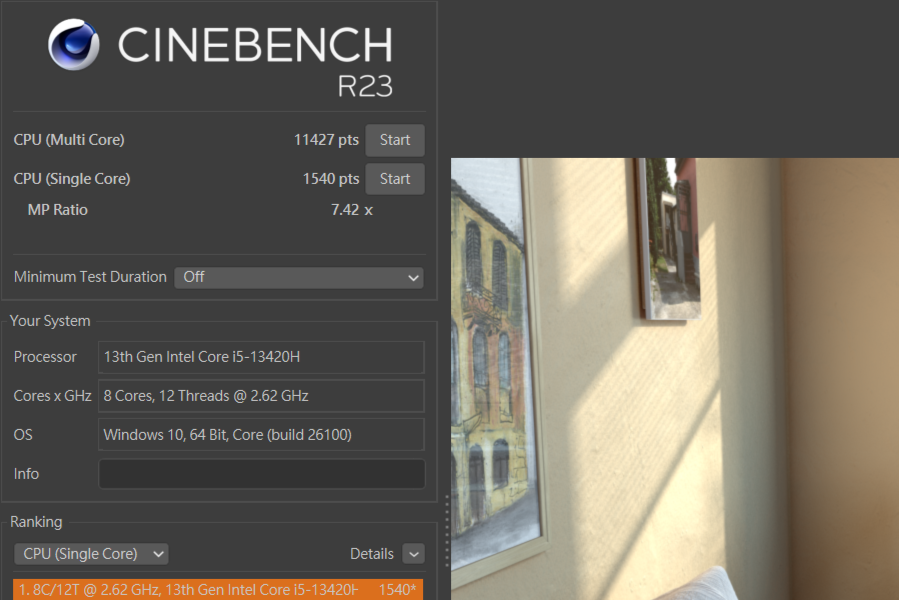Screen dimensions: 899x600
Task: Open the CPU (Single Core) ranking dropdown
Action: click(x=91, y=554)
